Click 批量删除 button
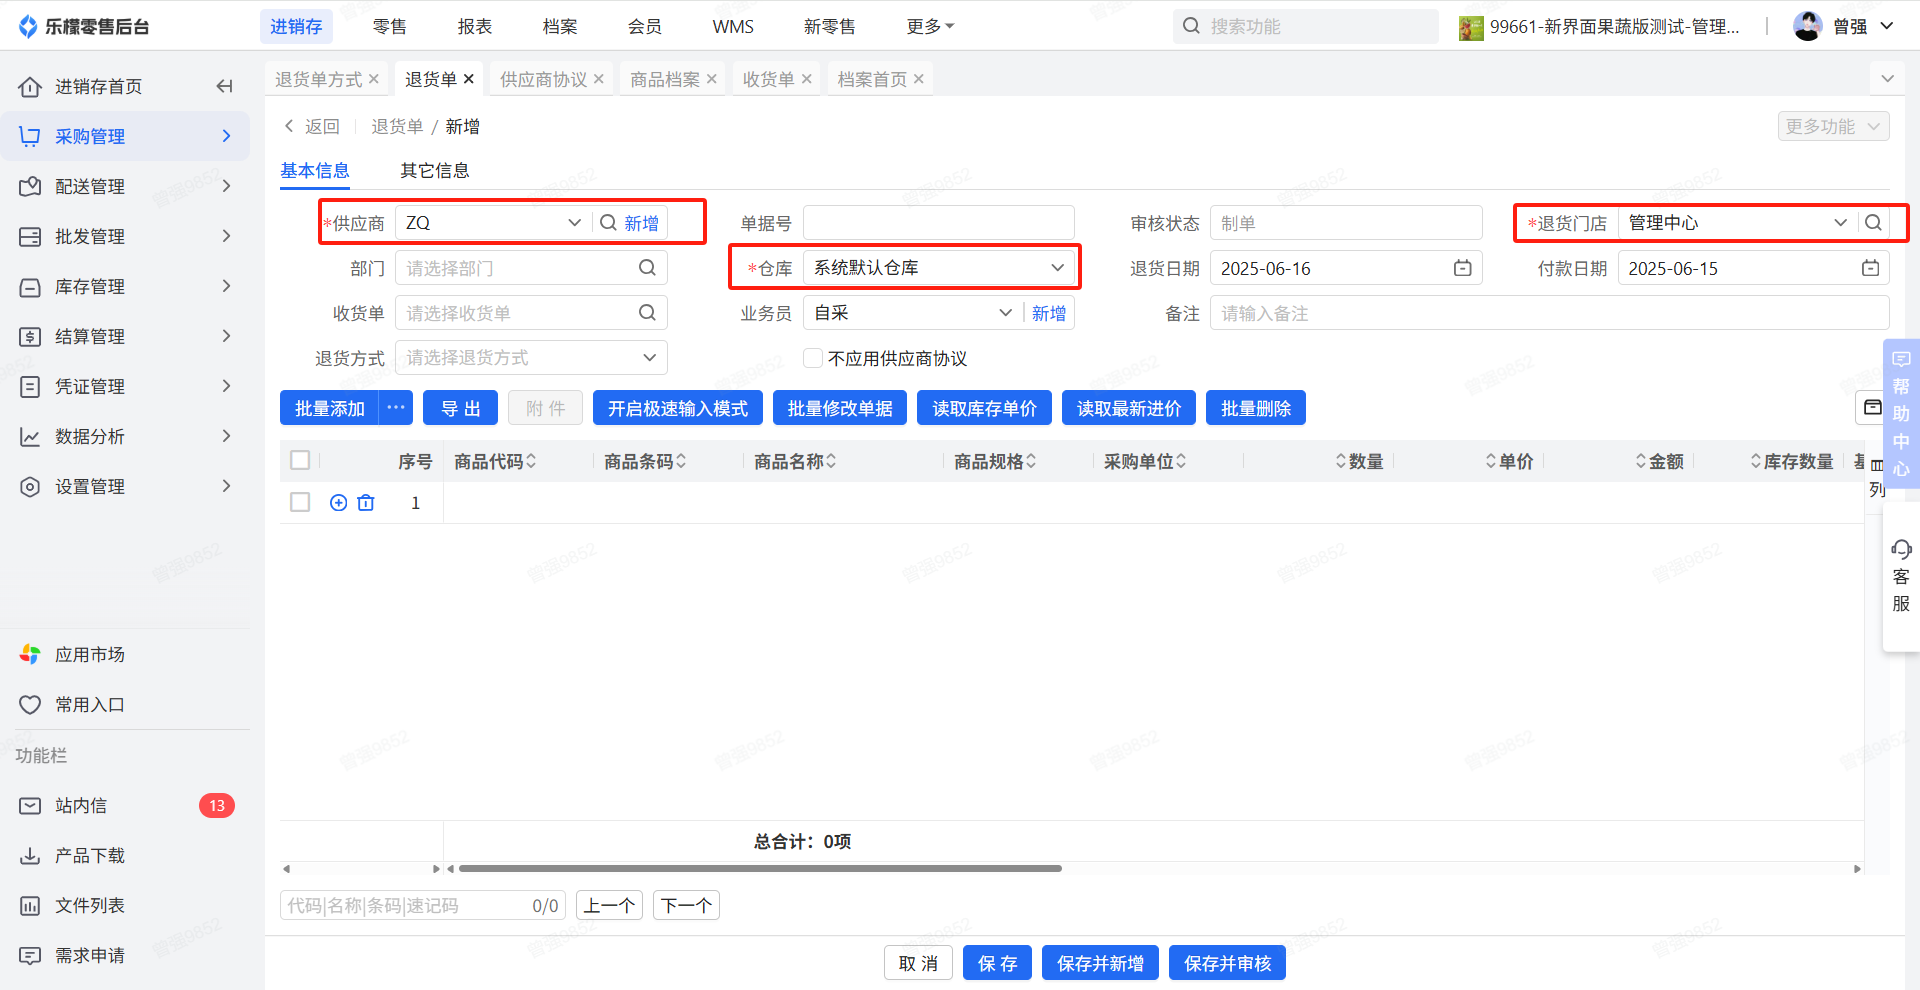This screenshot has height=990, width=1920. coord(1256,408)
